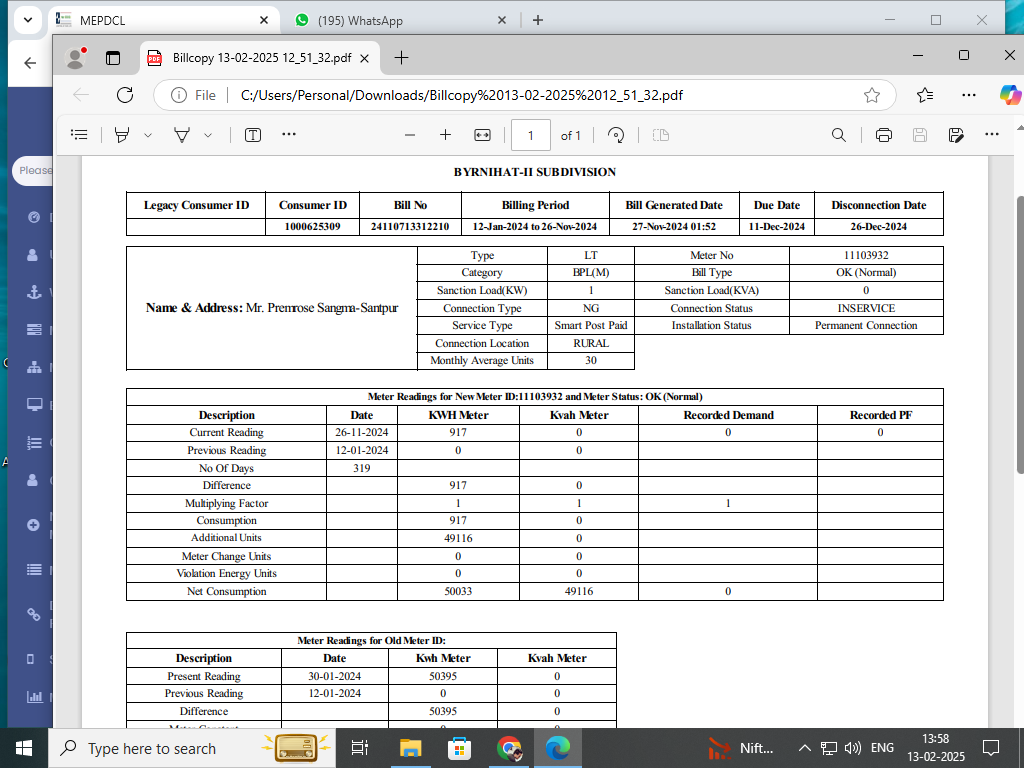The width and height of the screenshot is (1024, 768).
Task: Switch to the WhatsApp tab
Action: 400,20
